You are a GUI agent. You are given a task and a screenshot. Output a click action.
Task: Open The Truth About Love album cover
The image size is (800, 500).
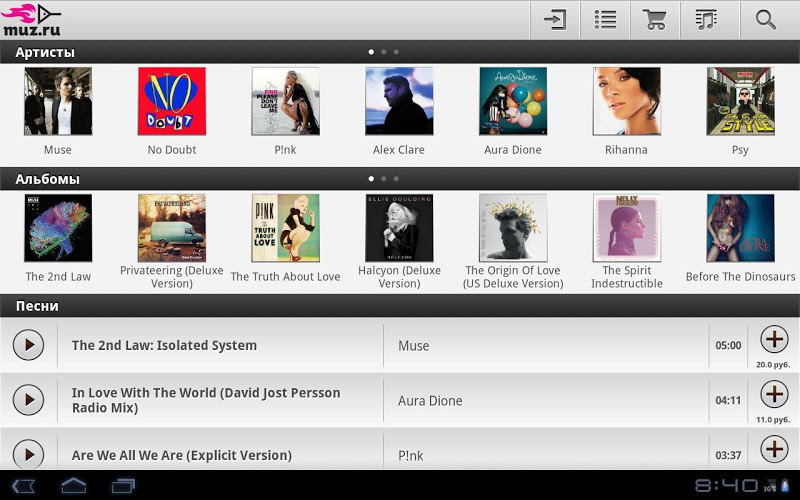286,228
